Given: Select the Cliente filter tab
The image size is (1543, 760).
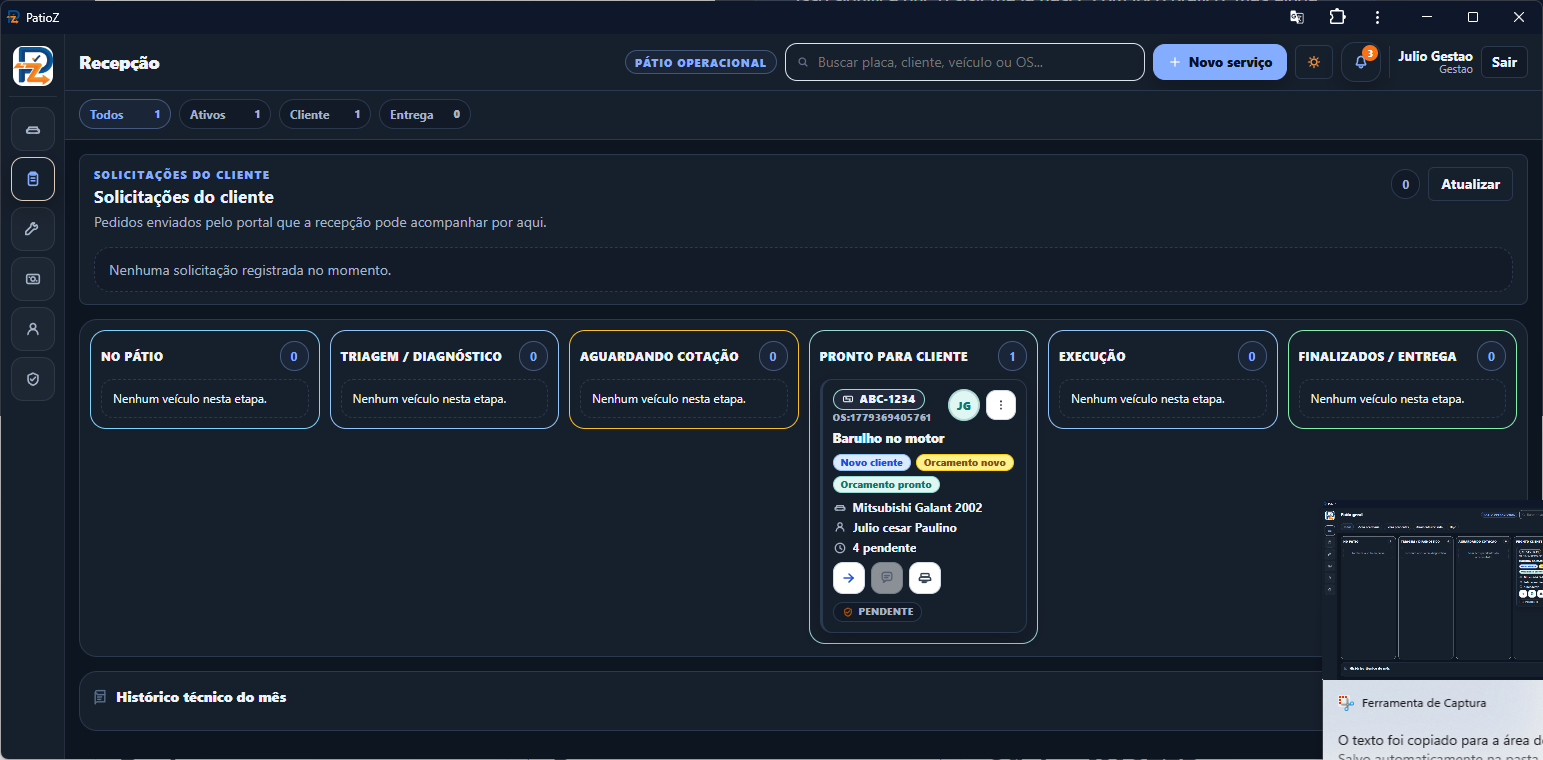Looking at the screenshot, I should click(325, 115).
